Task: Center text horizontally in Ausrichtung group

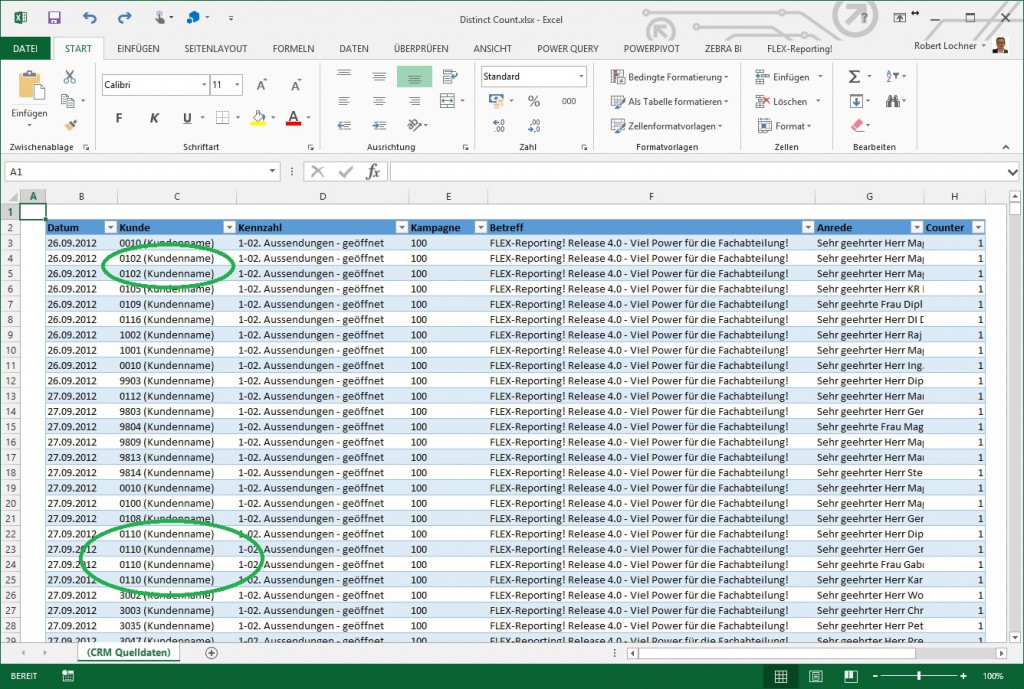Action: (x=379, y=101)
